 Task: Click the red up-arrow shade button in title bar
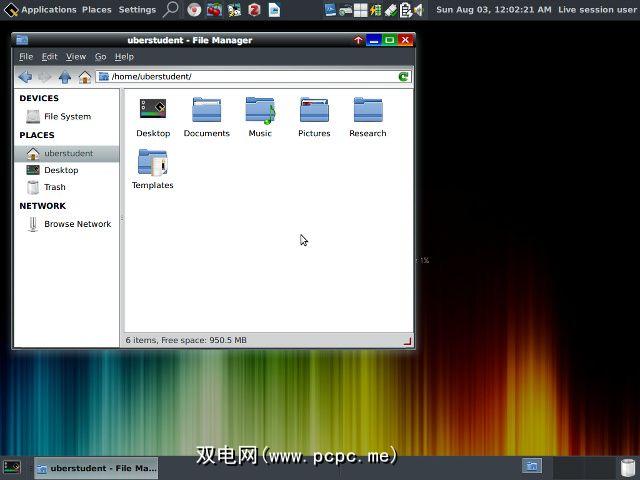pos(358,40)
